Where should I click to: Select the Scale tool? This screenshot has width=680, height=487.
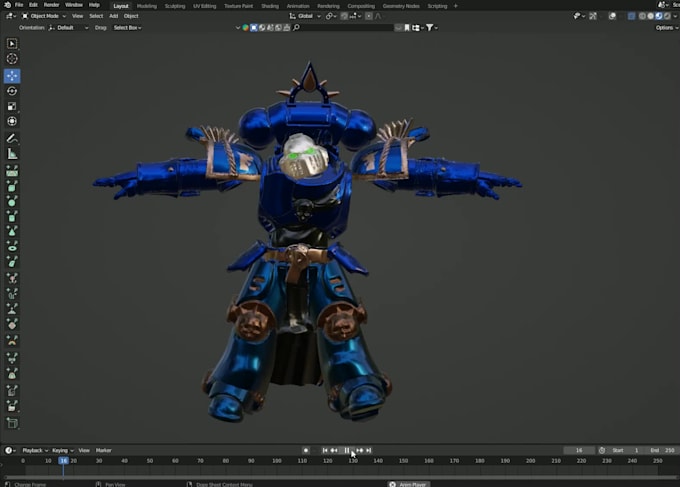[12, 106]
